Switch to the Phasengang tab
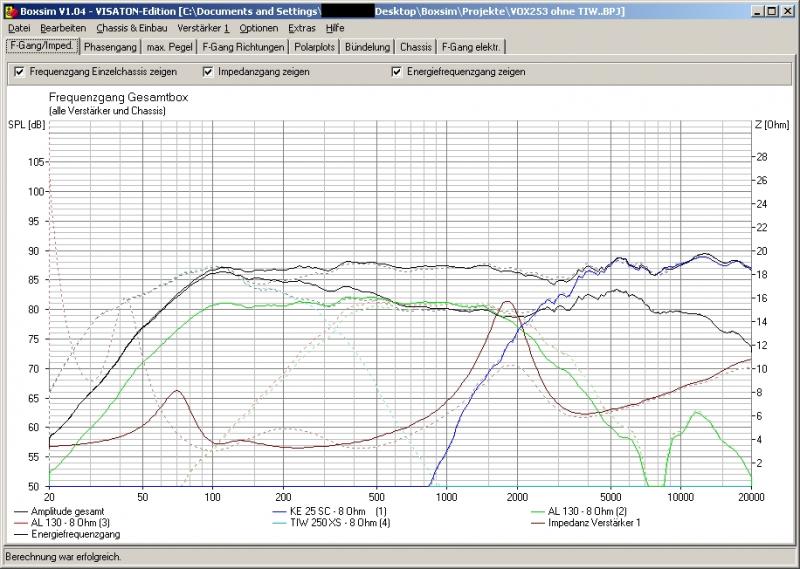 [110, 47]
